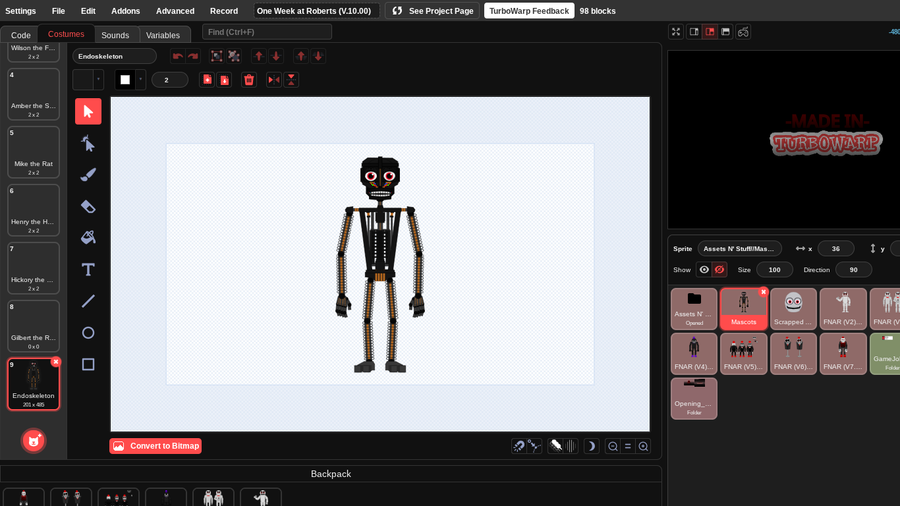Toggle the onion skin eraser-like icon

coord(556,446)
